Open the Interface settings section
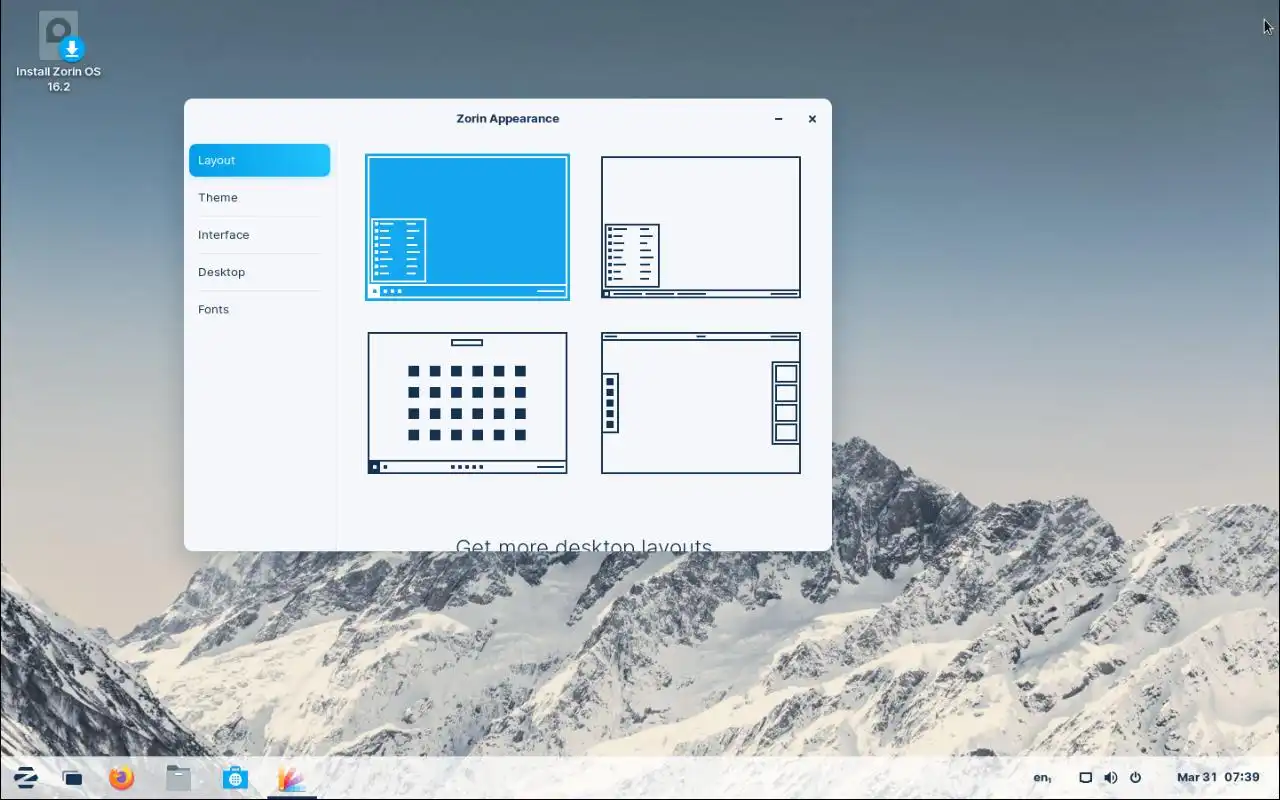The height and width of the screenshot is (800, 1280). point(259,235)
